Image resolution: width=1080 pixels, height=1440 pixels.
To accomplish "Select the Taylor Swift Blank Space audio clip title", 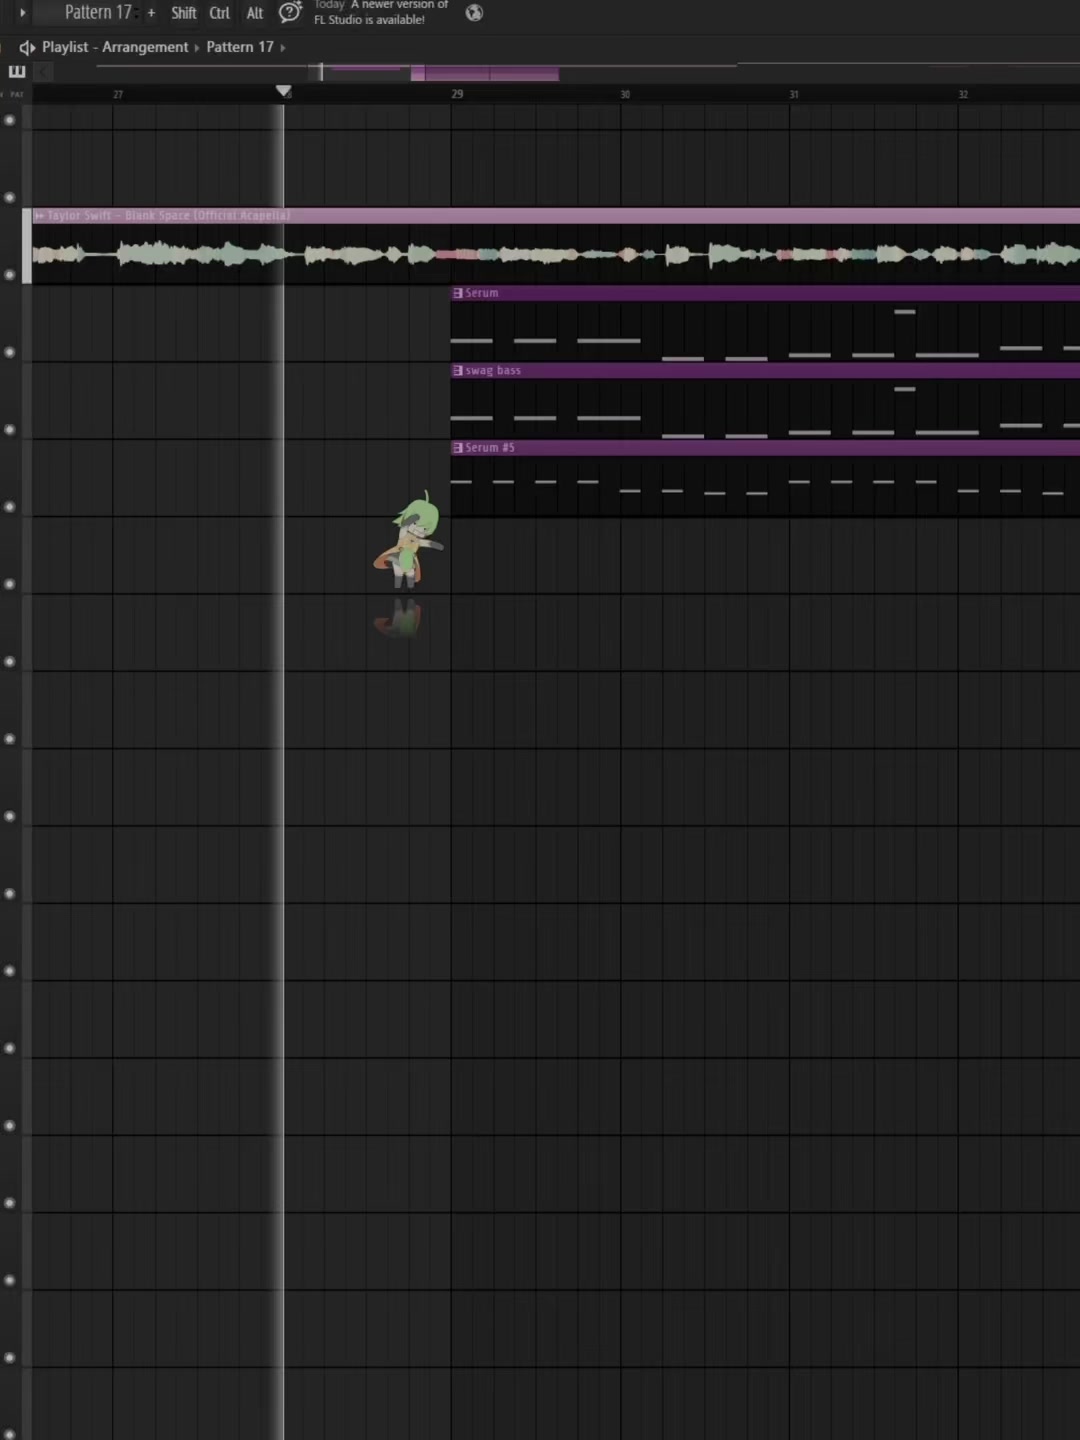I will (169, 216).
